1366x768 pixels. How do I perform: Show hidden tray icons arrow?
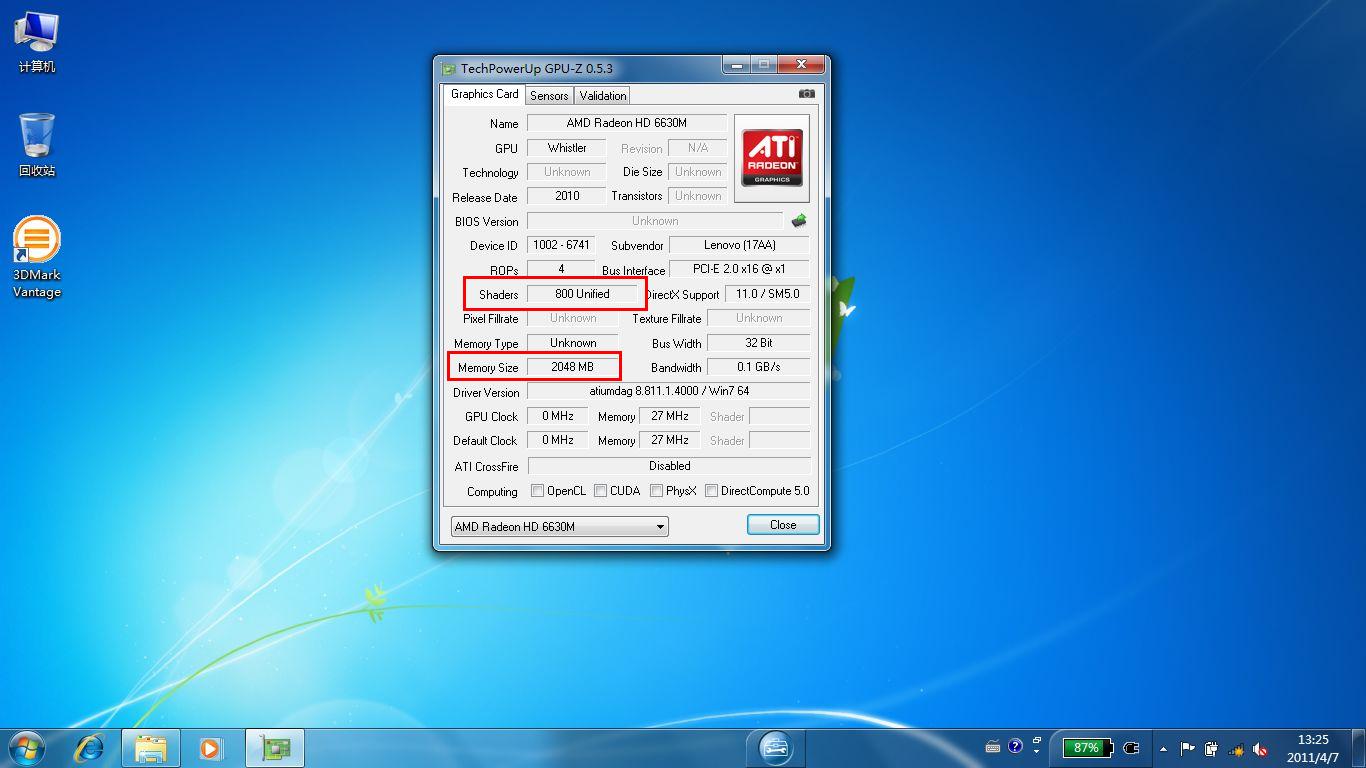point(1163,748)
